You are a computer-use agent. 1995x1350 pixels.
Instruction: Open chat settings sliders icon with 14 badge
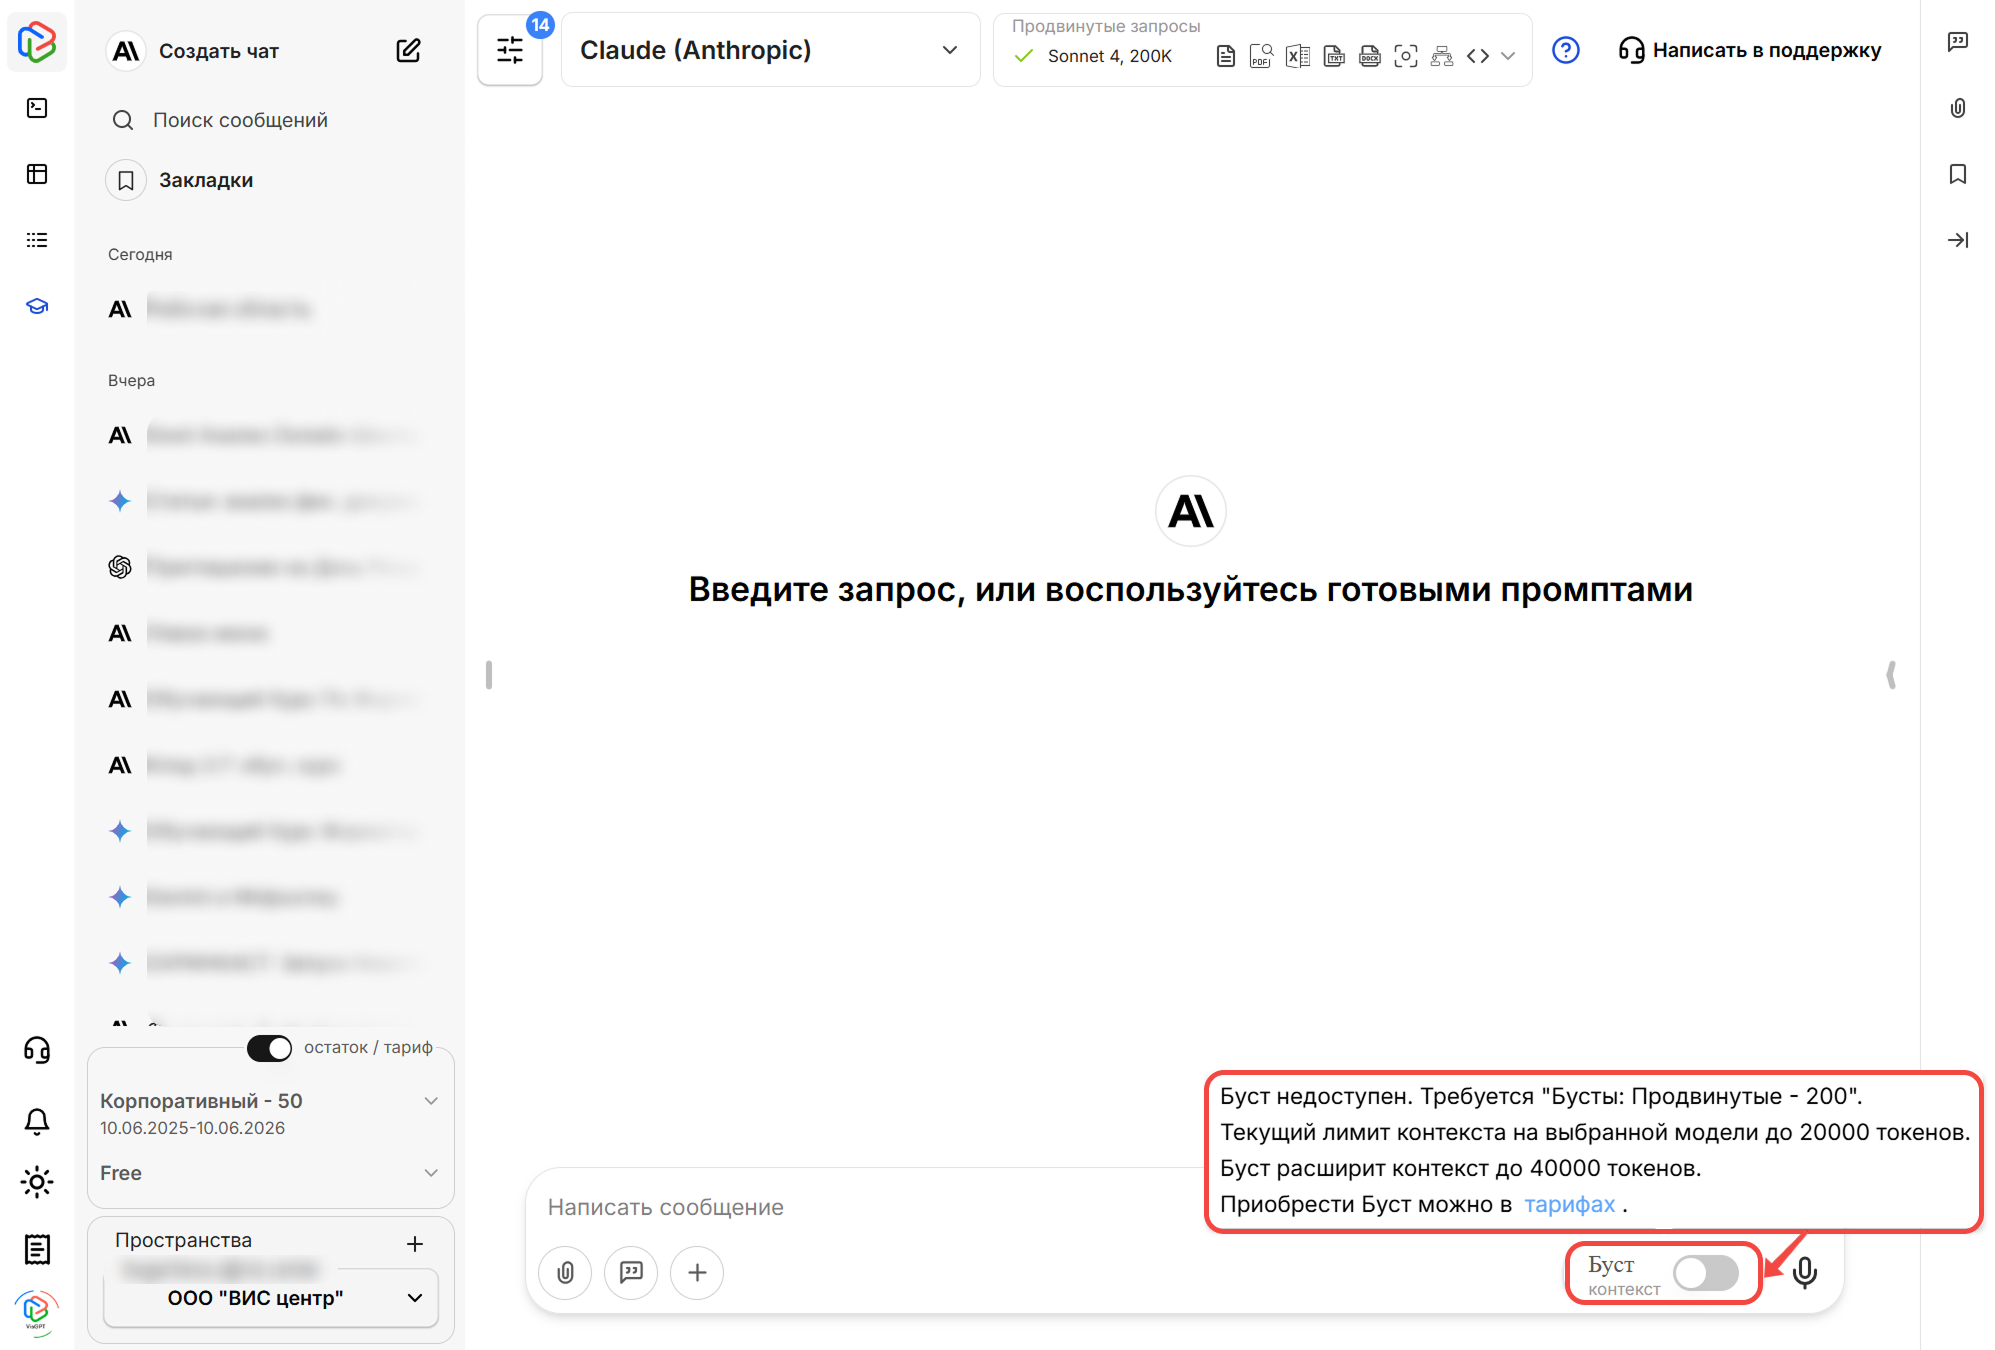[x=510, y=50]
